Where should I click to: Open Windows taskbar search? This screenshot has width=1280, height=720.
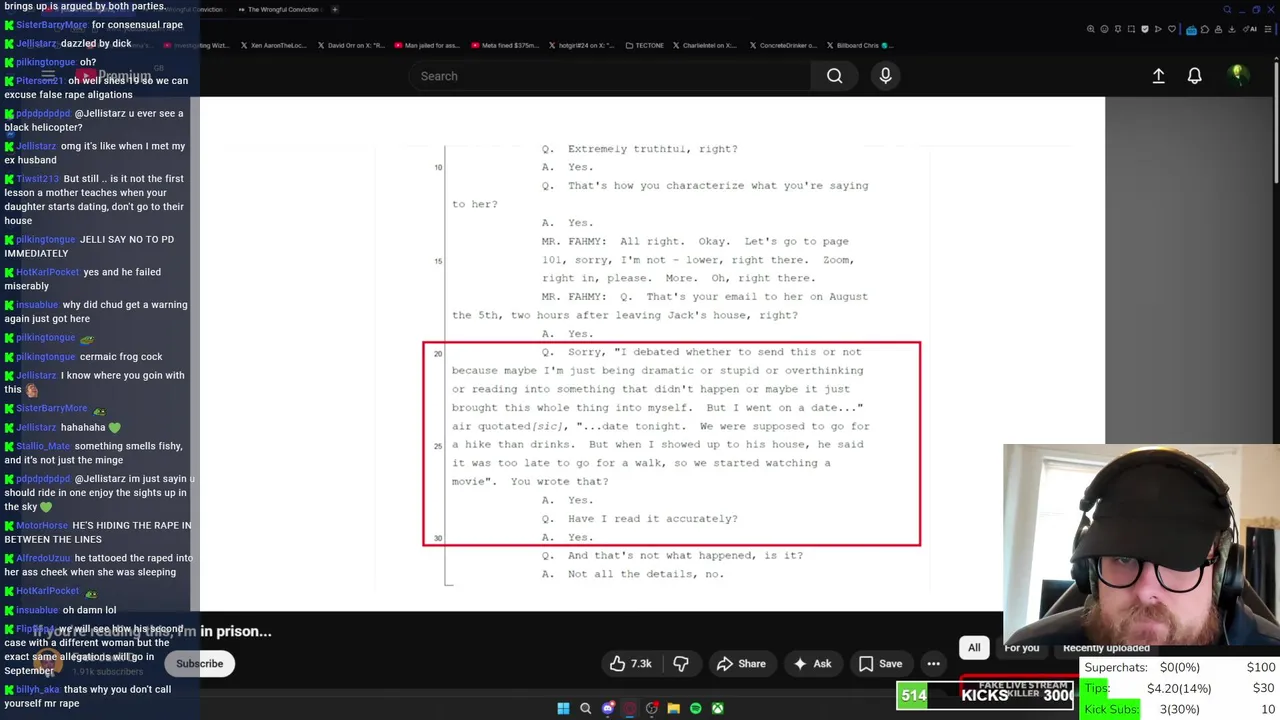click(585, 708)
